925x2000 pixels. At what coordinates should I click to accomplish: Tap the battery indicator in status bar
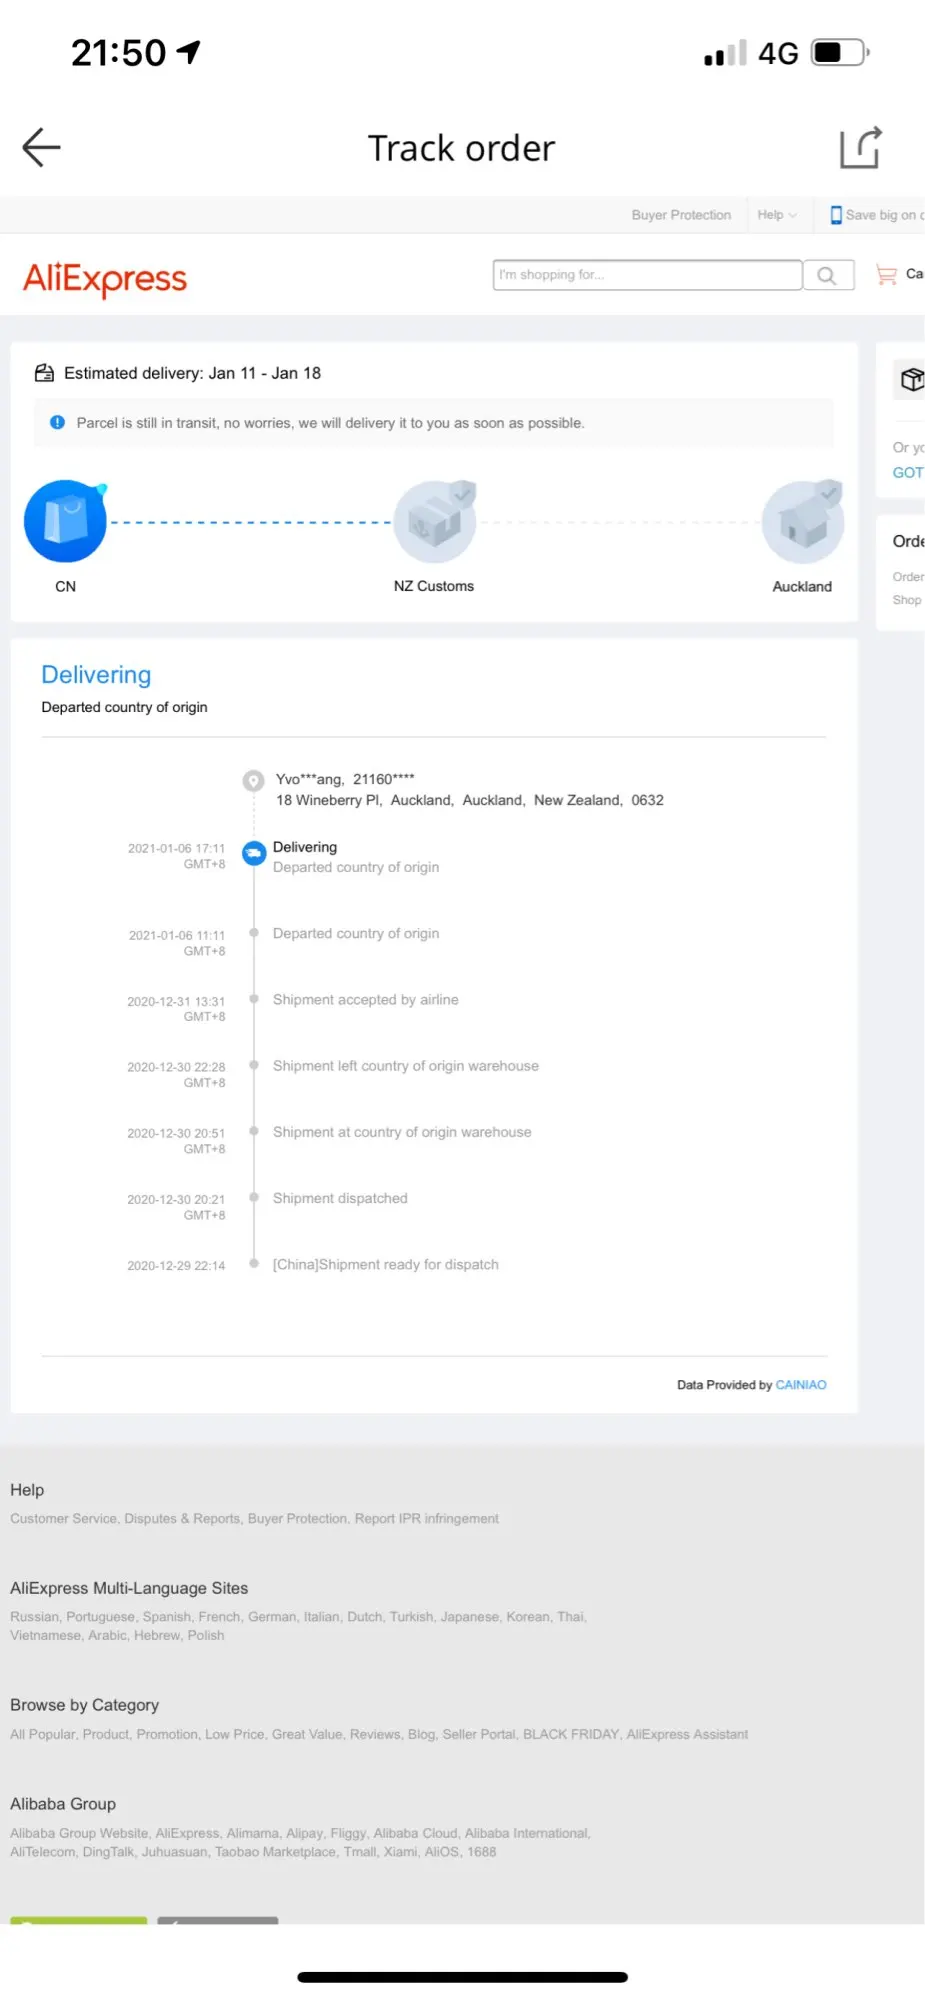point(840,52)
